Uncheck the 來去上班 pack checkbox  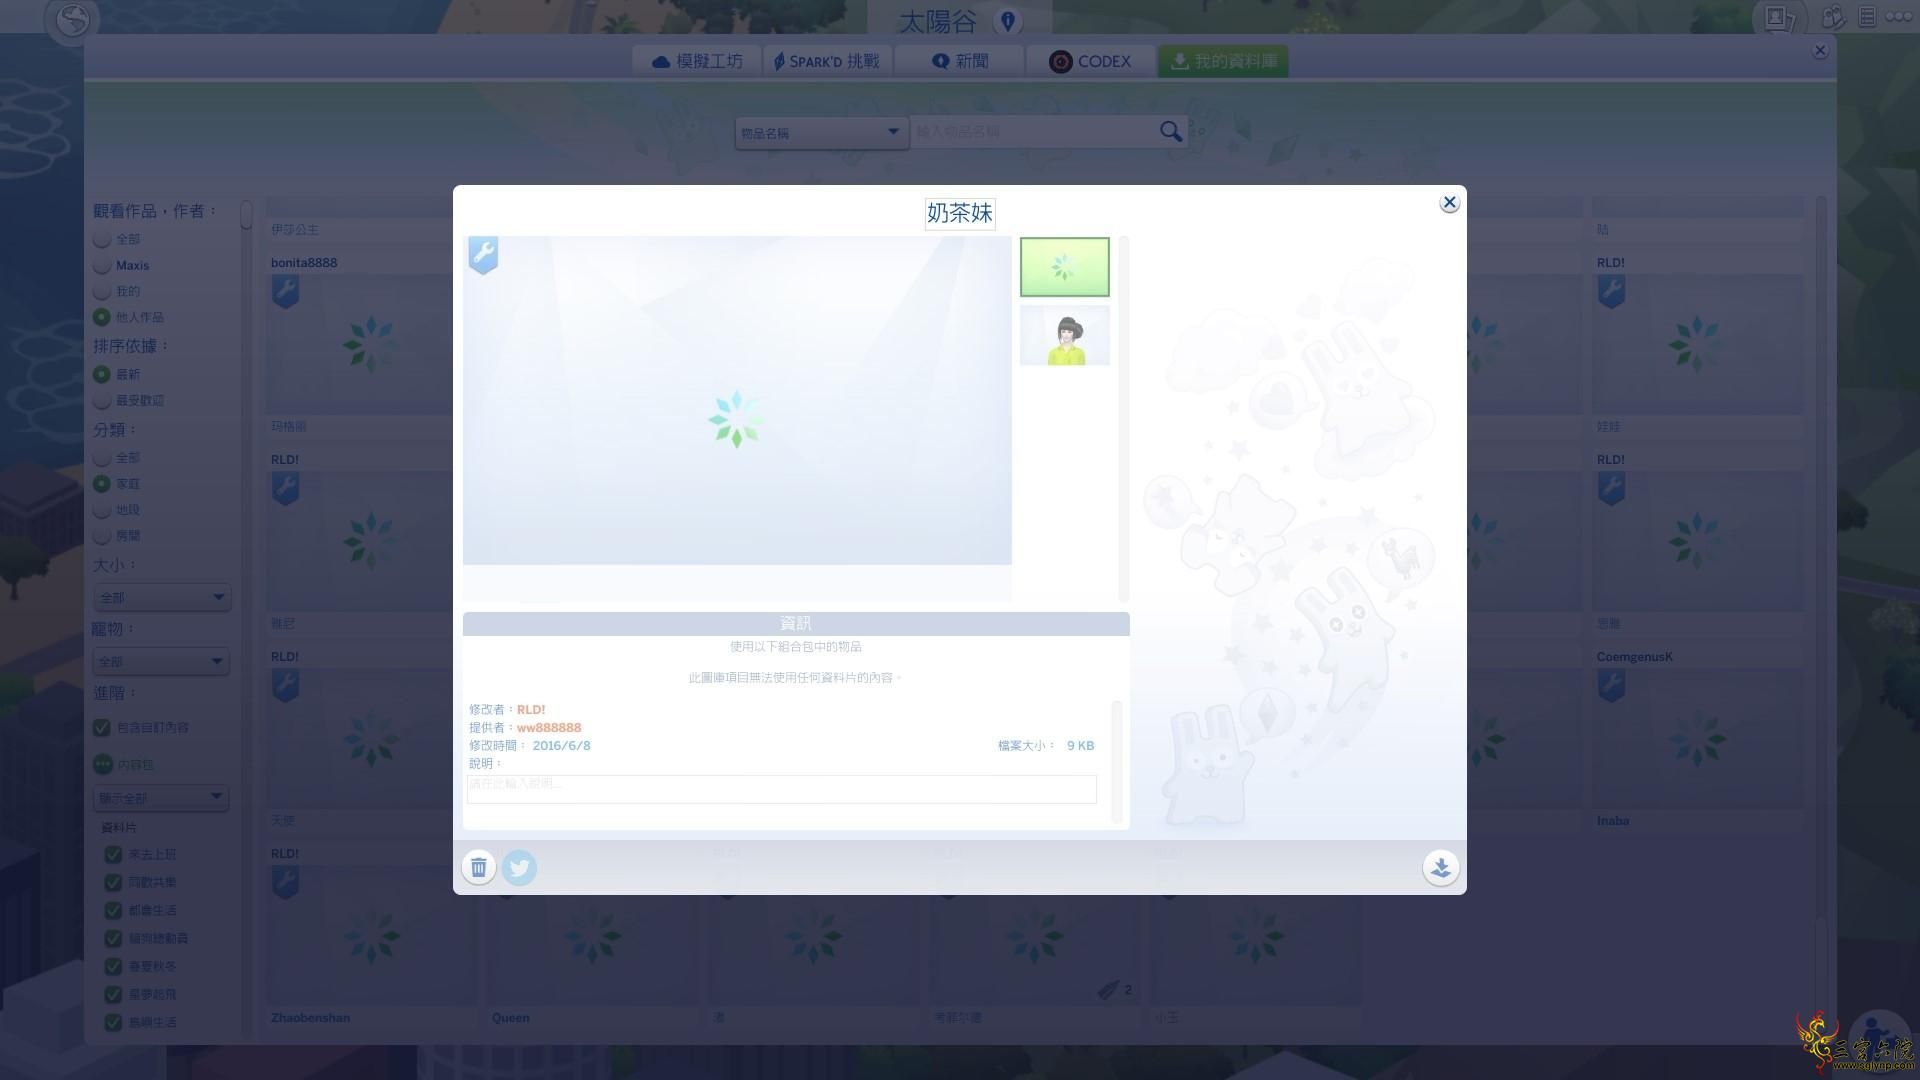click(x=113, y=855)
